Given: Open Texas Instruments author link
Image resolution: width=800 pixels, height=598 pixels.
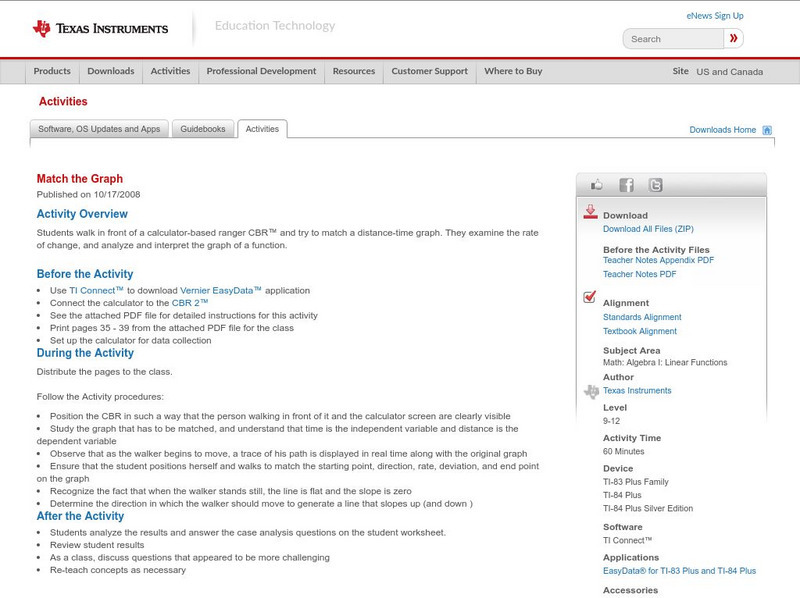Looking at the screenshot, I should (x=637, y=391).
